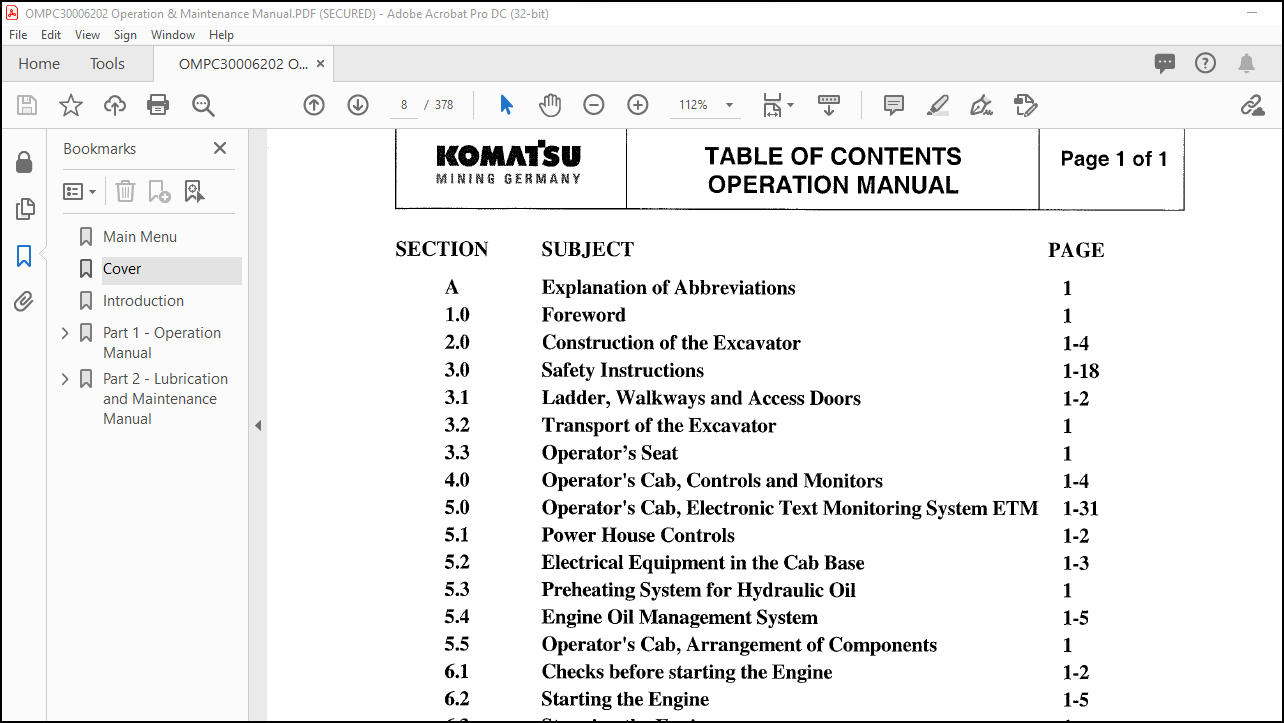Add a new bookmark icon
1284x723 pixels.
point(159,191)
